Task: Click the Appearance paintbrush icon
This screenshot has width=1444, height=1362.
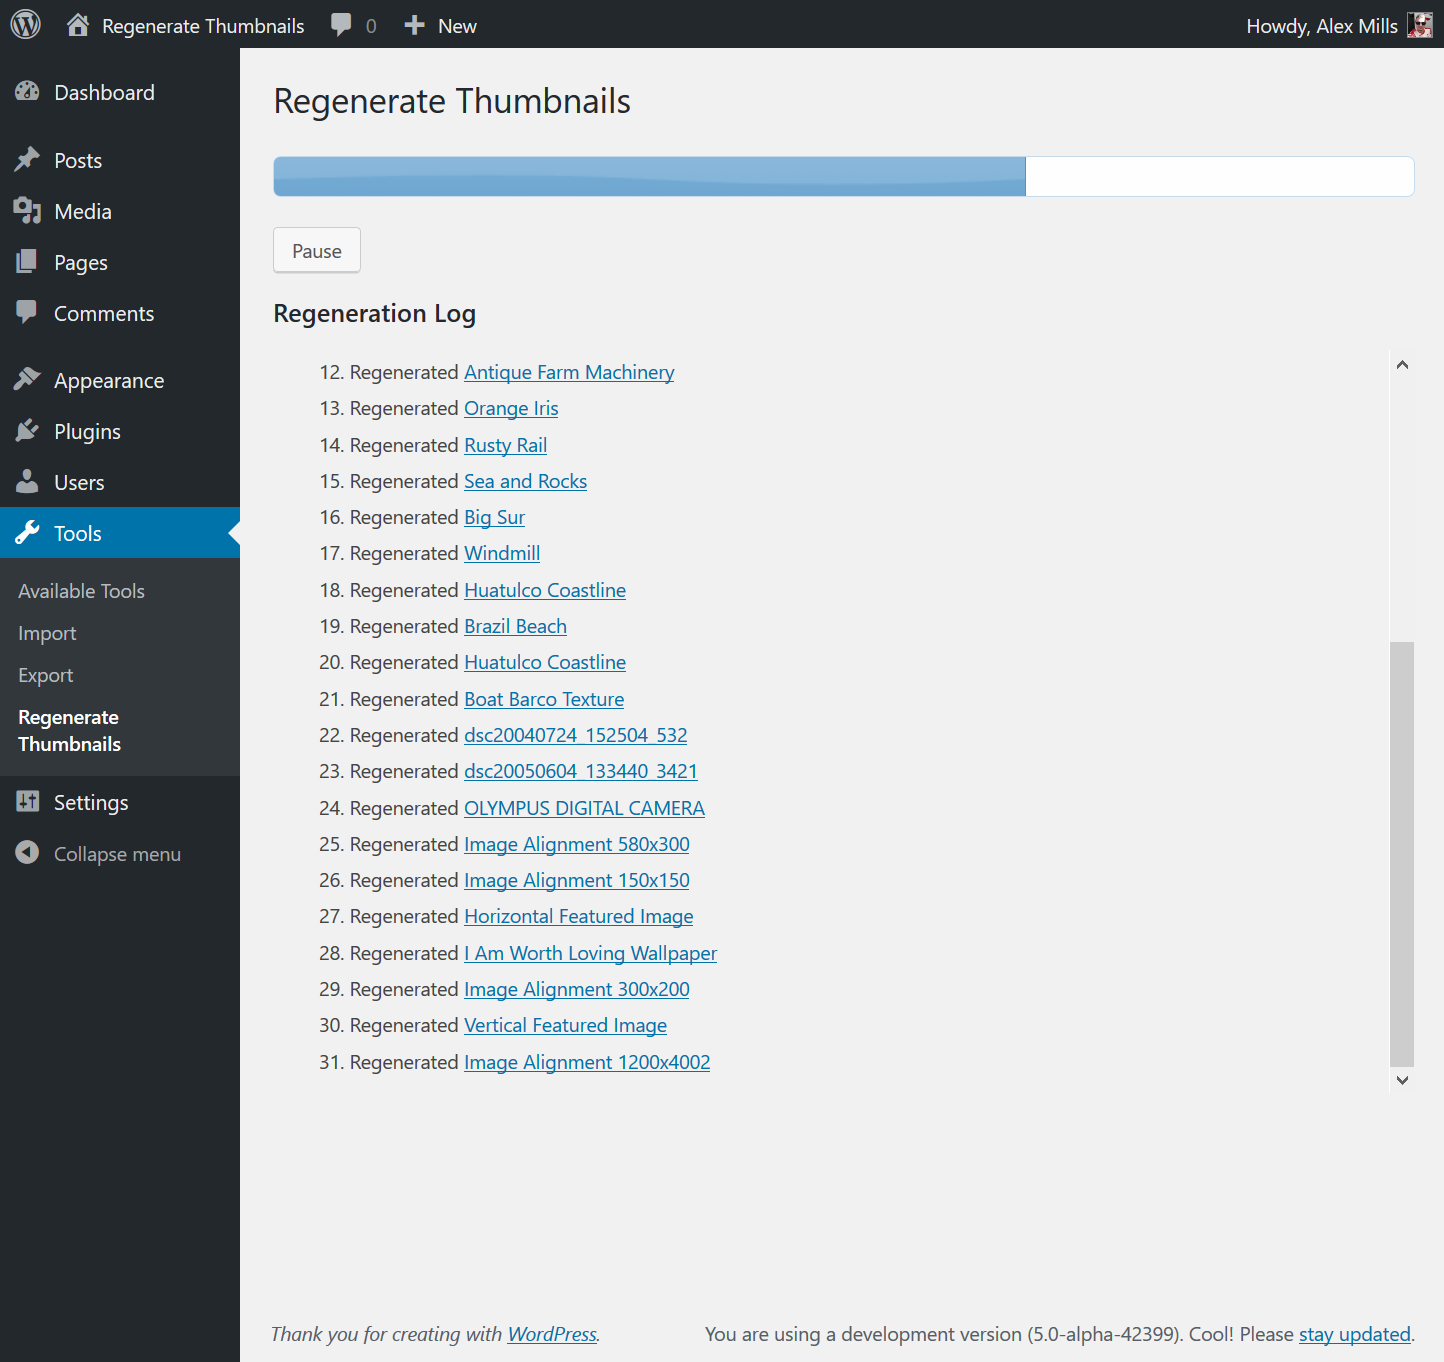Action: pos(28,380)
